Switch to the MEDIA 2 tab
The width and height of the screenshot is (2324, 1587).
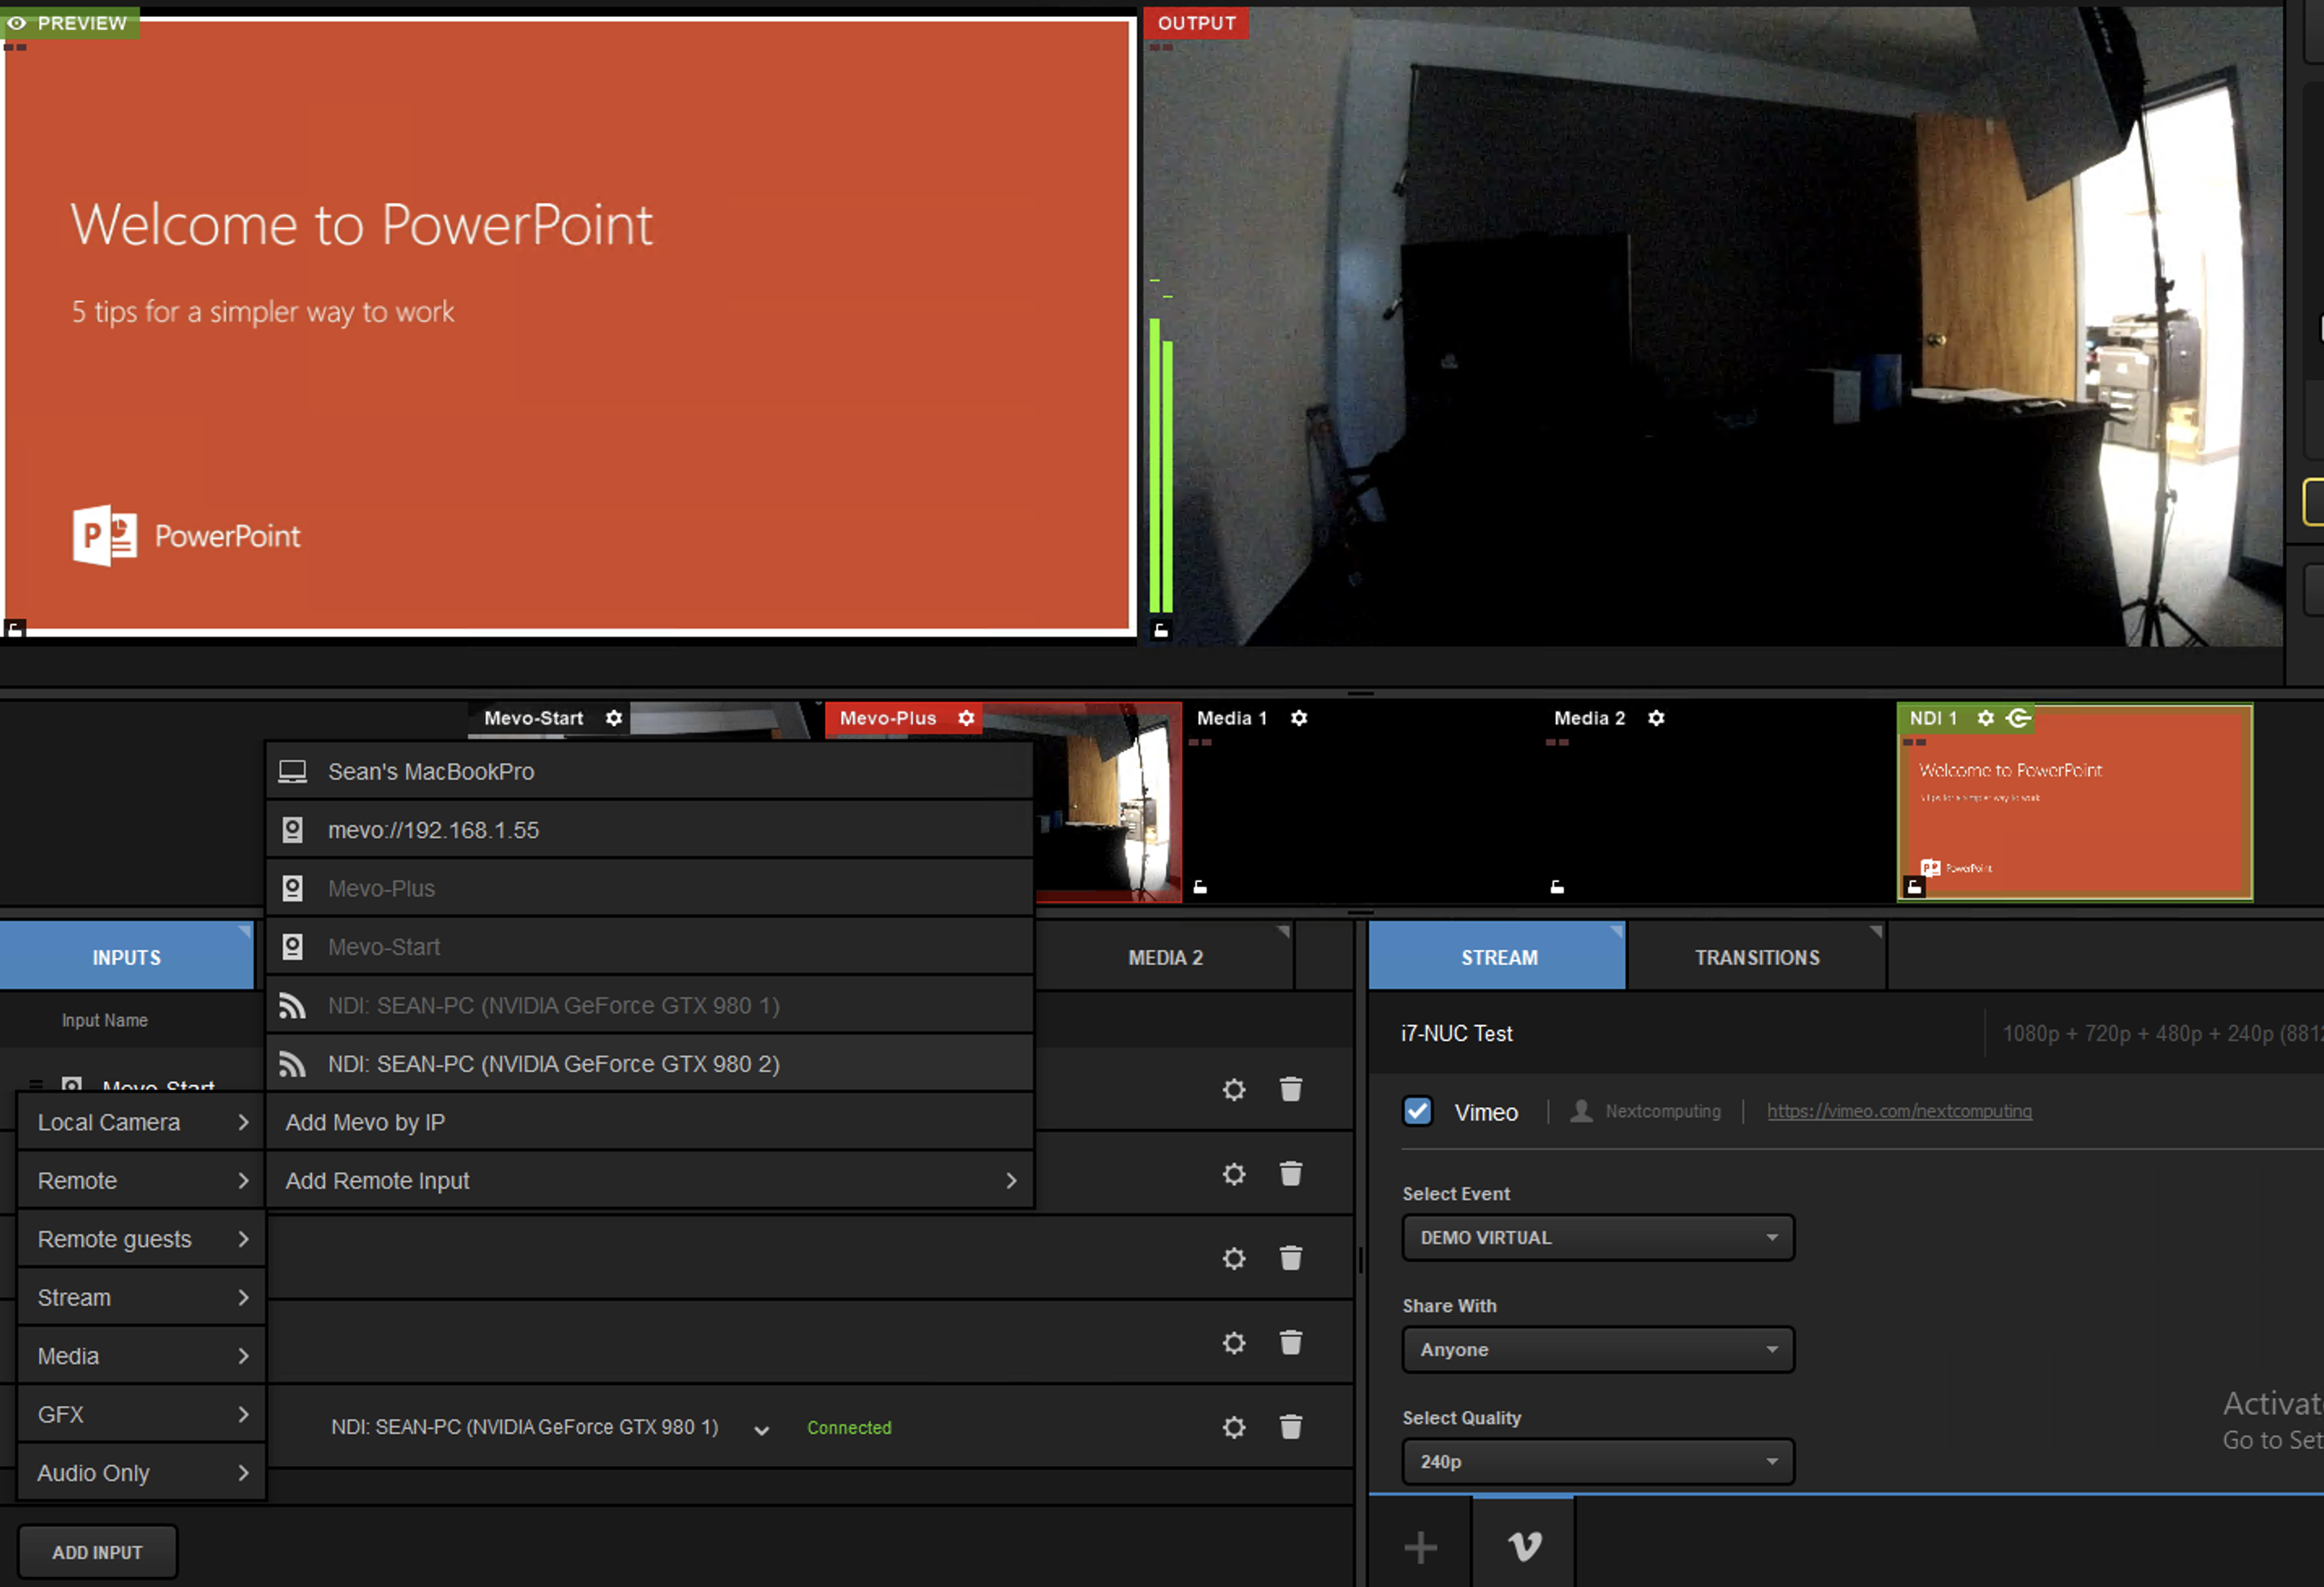tap(1165, 957)
